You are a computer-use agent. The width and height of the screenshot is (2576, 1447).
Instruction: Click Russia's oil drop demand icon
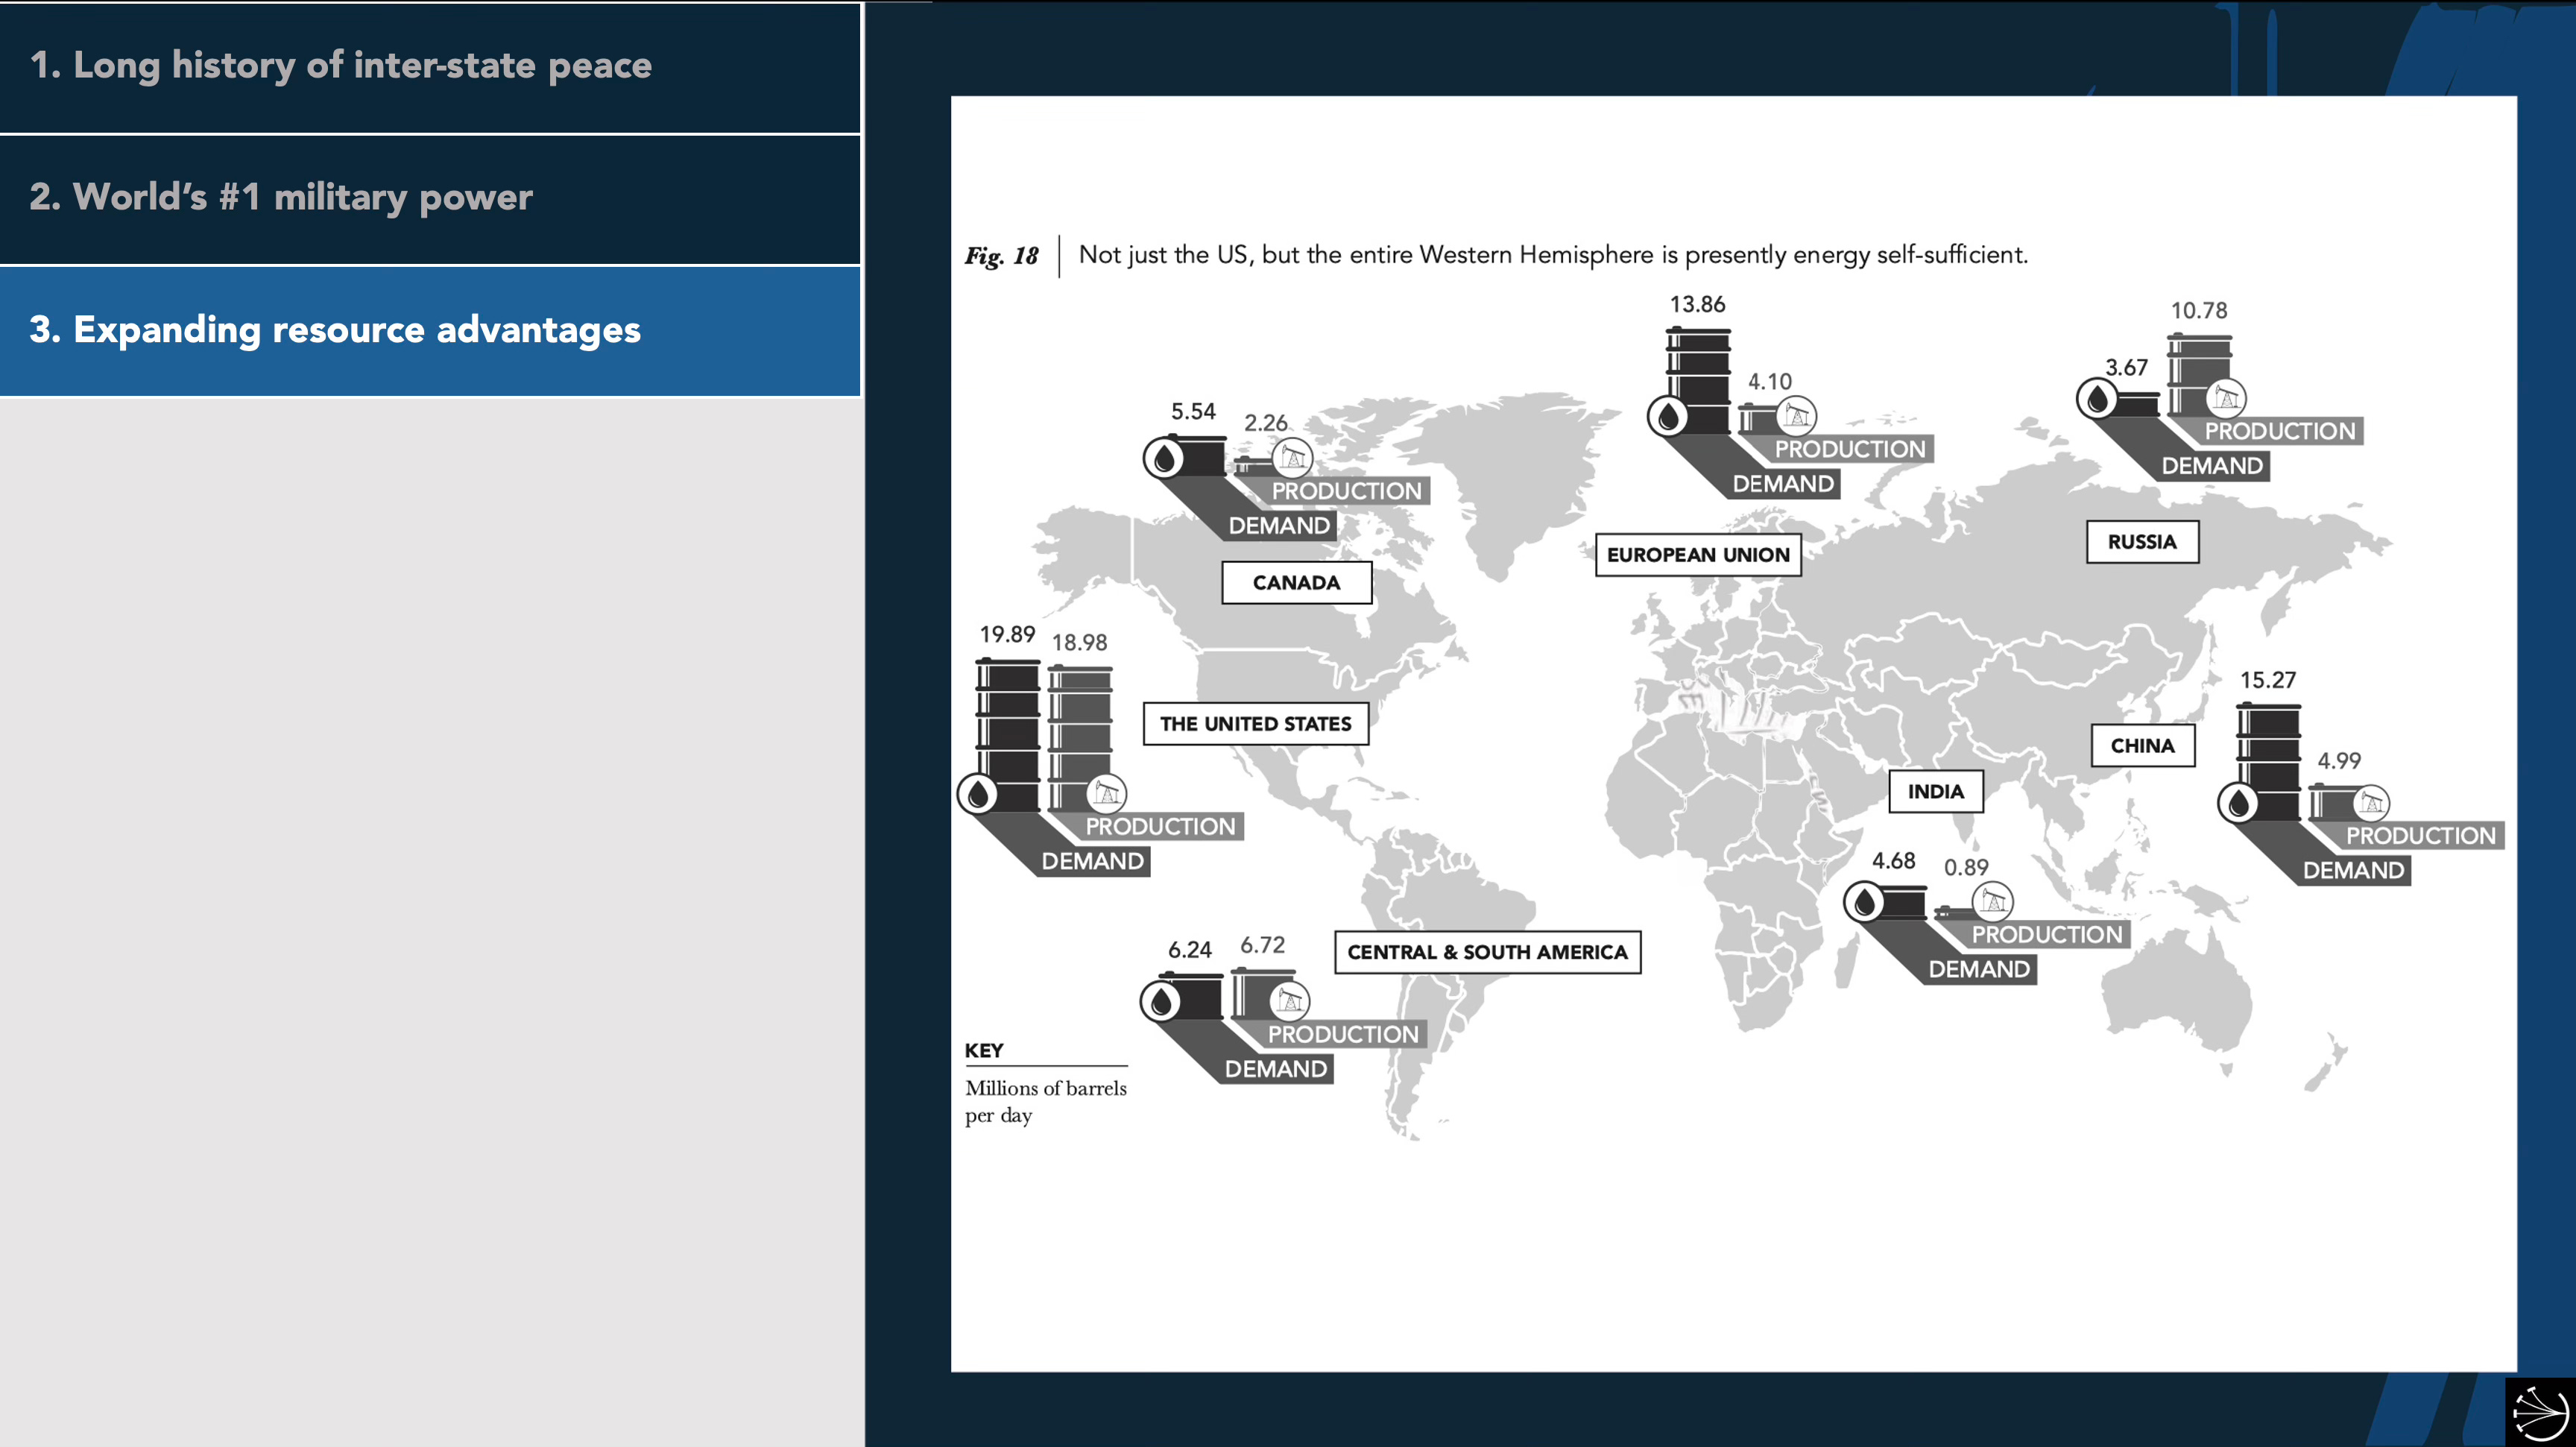(x=2097, y=399)
